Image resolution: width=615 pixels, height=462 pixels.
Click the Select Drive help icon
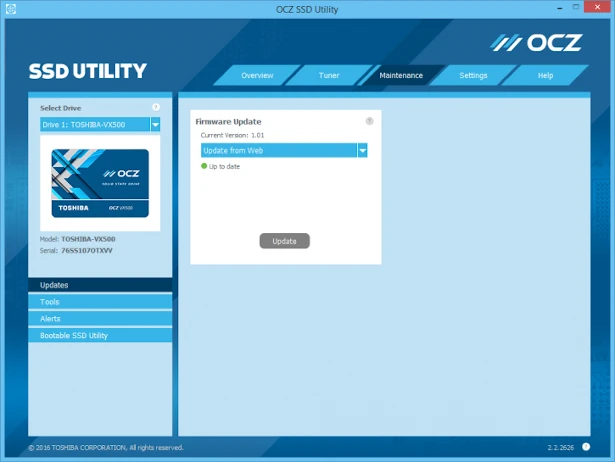point(156,107)
